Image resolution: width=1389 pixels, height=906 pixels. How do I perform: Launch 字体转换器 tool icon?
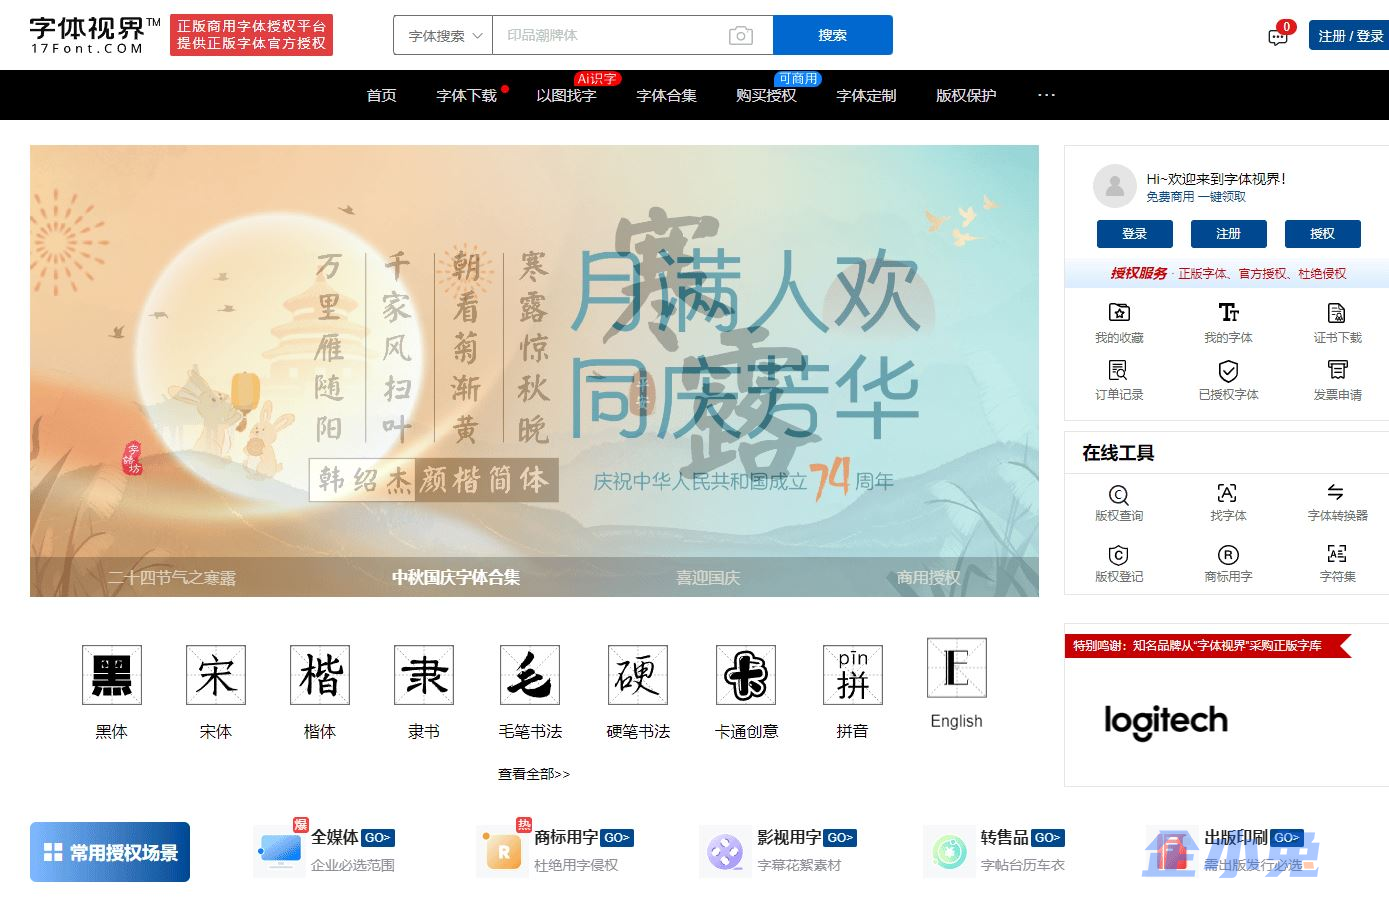click(x=1336, y=492)
